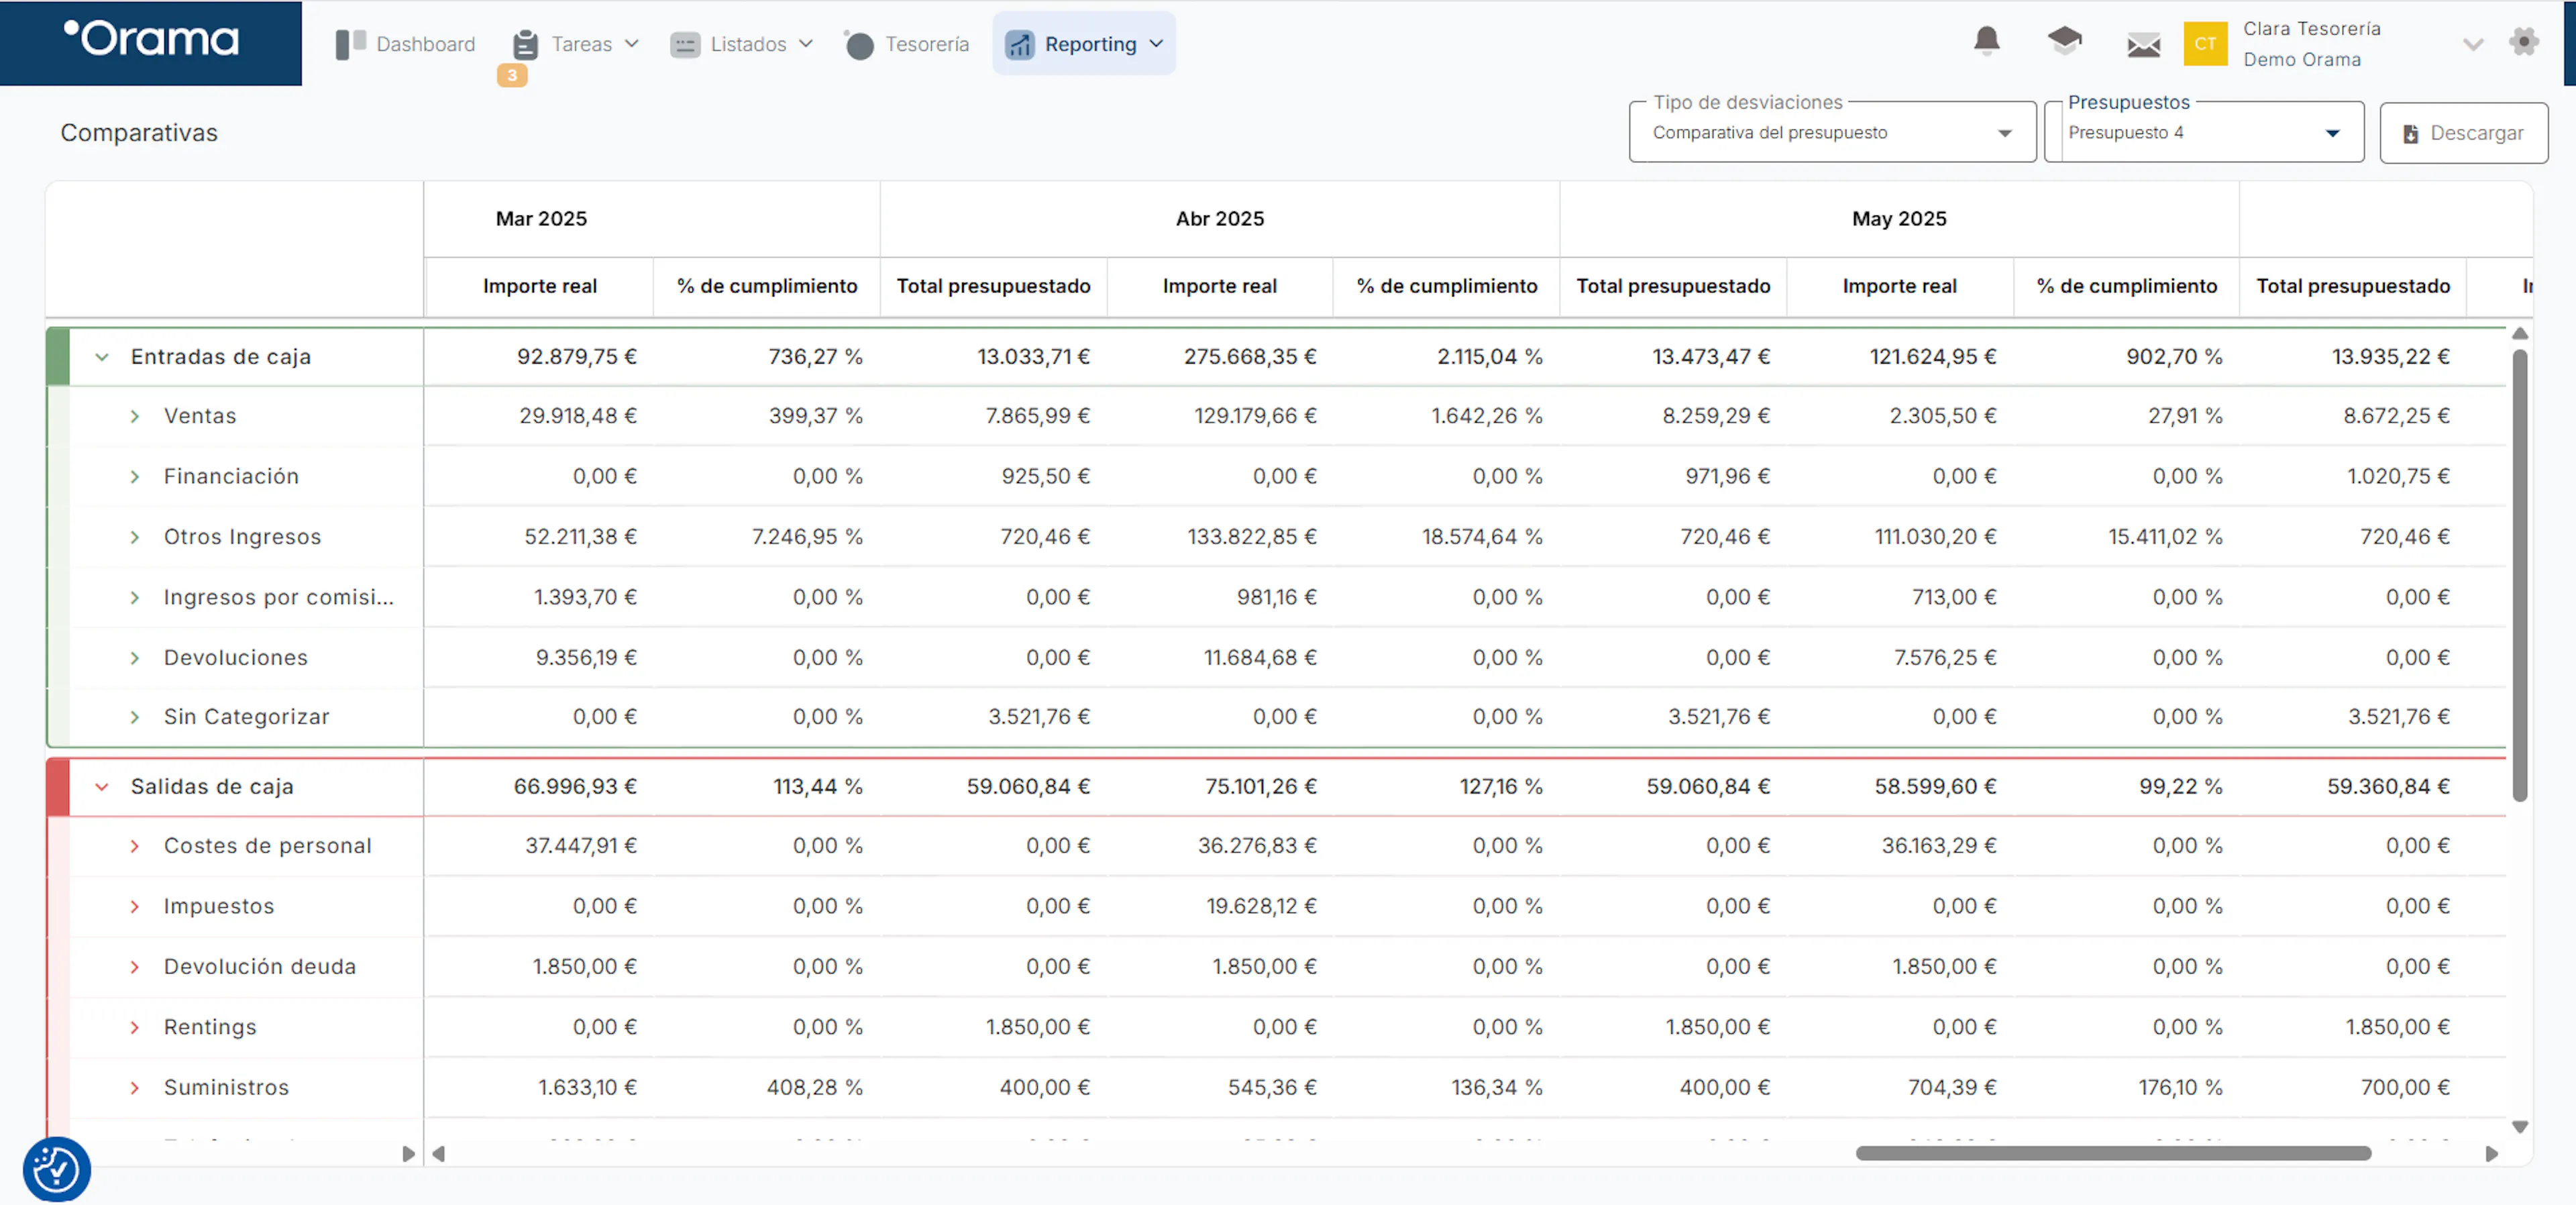Click the accessibility widget icon
Viewport: 2576px width, 1205px height.
[x=56, y=1169]
